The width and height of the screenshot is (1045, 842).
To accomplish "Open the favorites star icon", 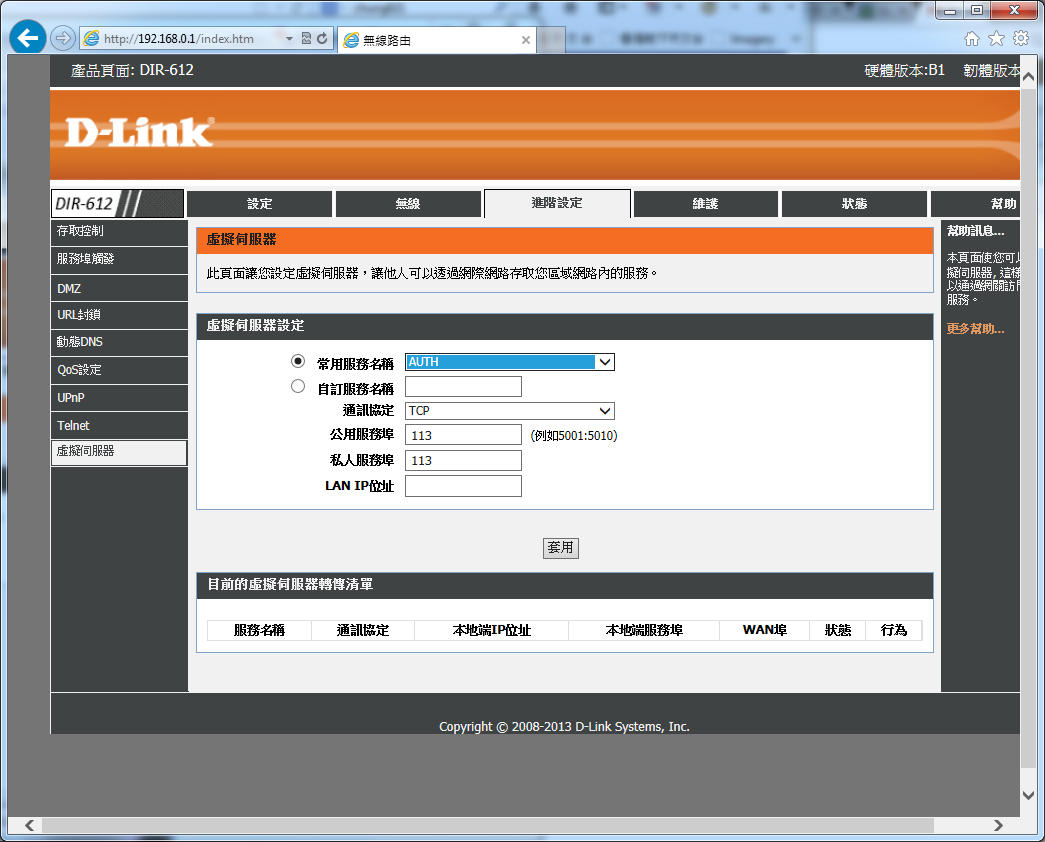I will [x=996, y=39].
